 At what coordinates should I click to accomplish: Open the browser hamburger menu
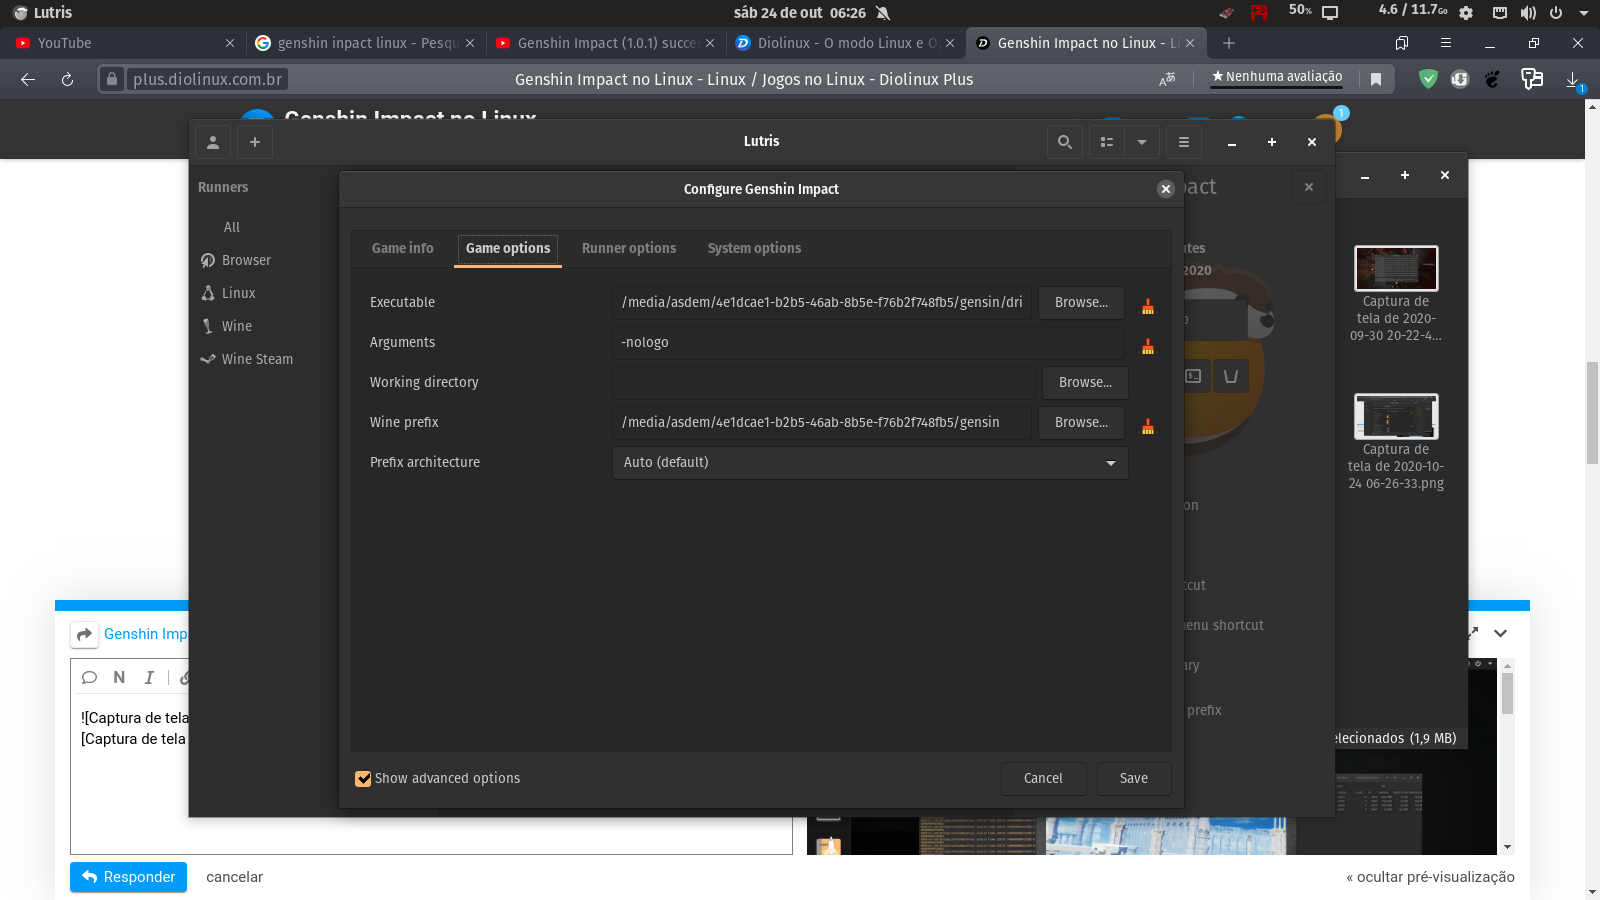tap(1446, 43)
